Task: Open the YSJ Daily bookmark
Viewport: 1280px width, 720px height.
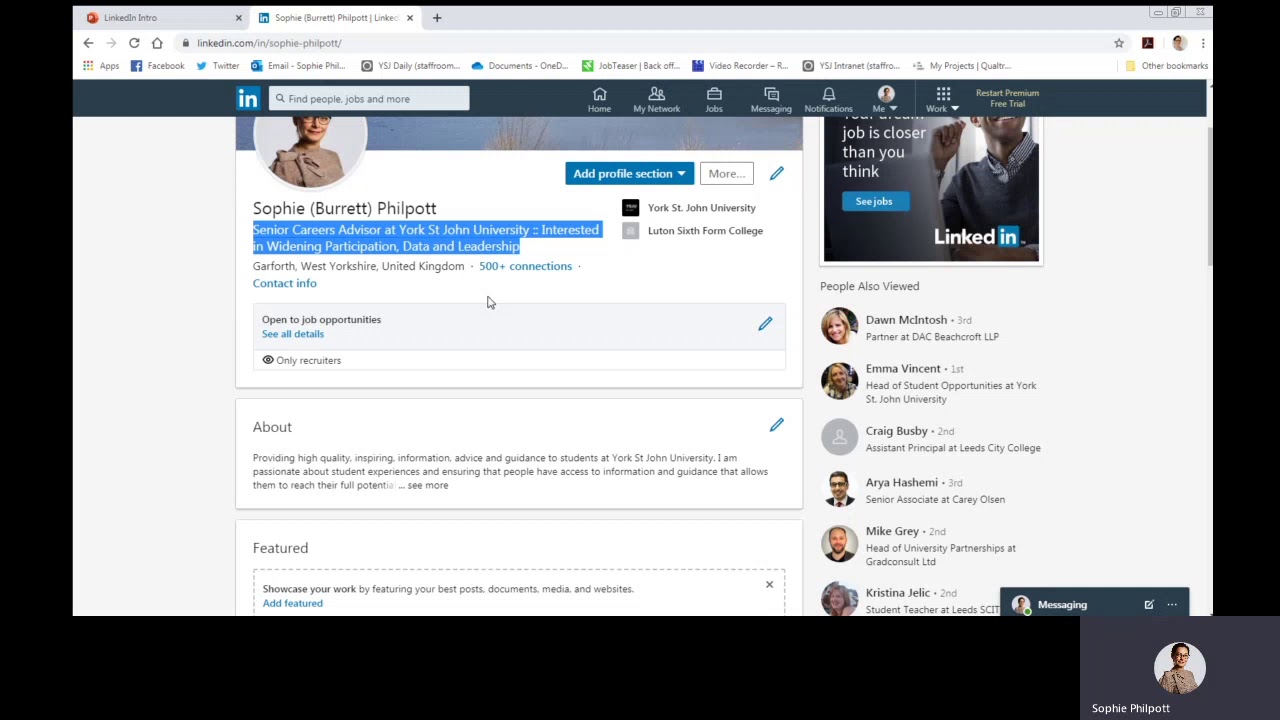Action: pyautogui.click(x=410, y=66)
